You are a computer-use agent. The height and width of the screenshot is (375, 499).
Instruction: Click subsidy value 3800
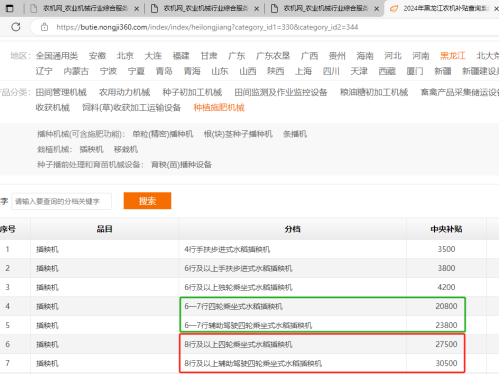446,268
